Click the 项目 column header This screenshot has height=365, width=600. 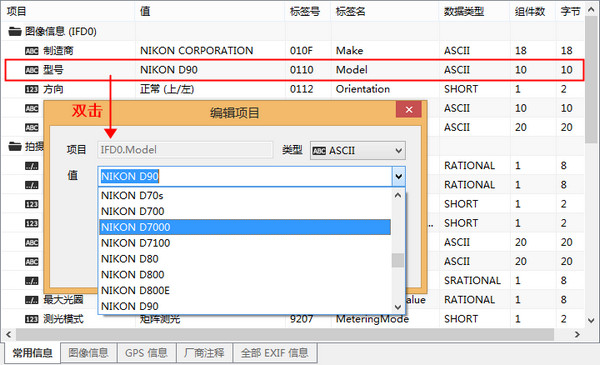68,11
